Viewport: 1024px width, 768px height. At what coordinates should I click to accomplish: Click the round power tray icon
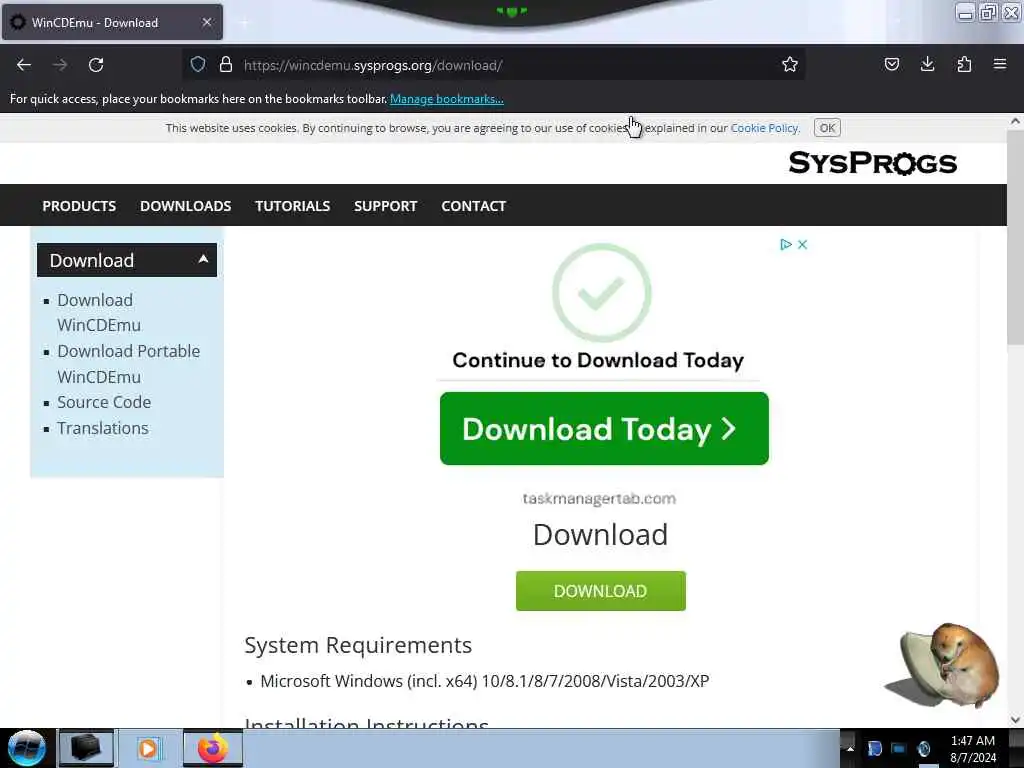(923, 748)
